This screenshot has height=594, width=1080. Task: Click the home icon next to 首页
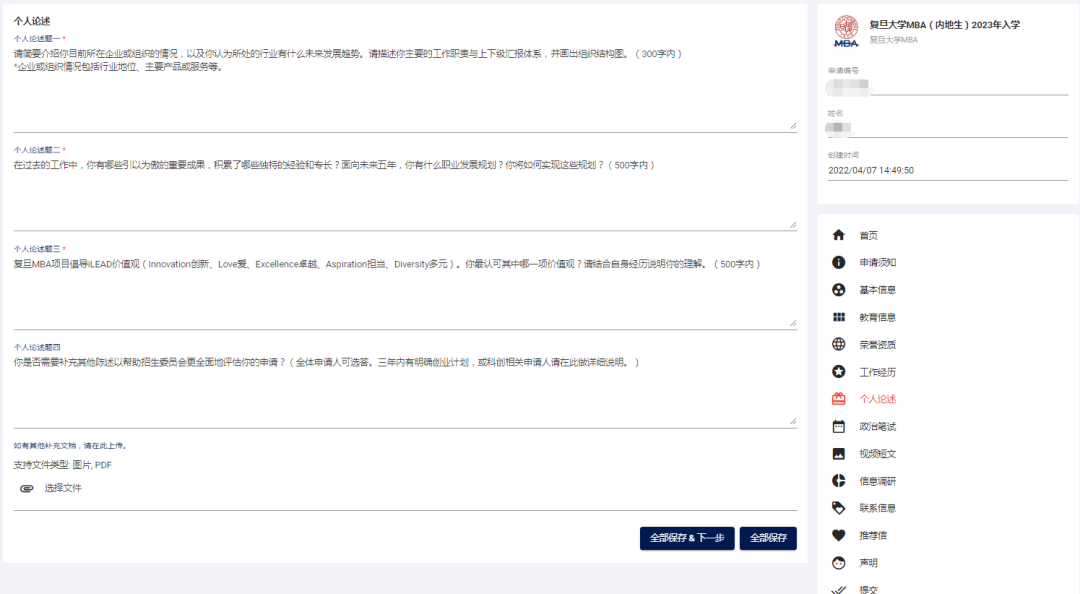coord(838,235)
